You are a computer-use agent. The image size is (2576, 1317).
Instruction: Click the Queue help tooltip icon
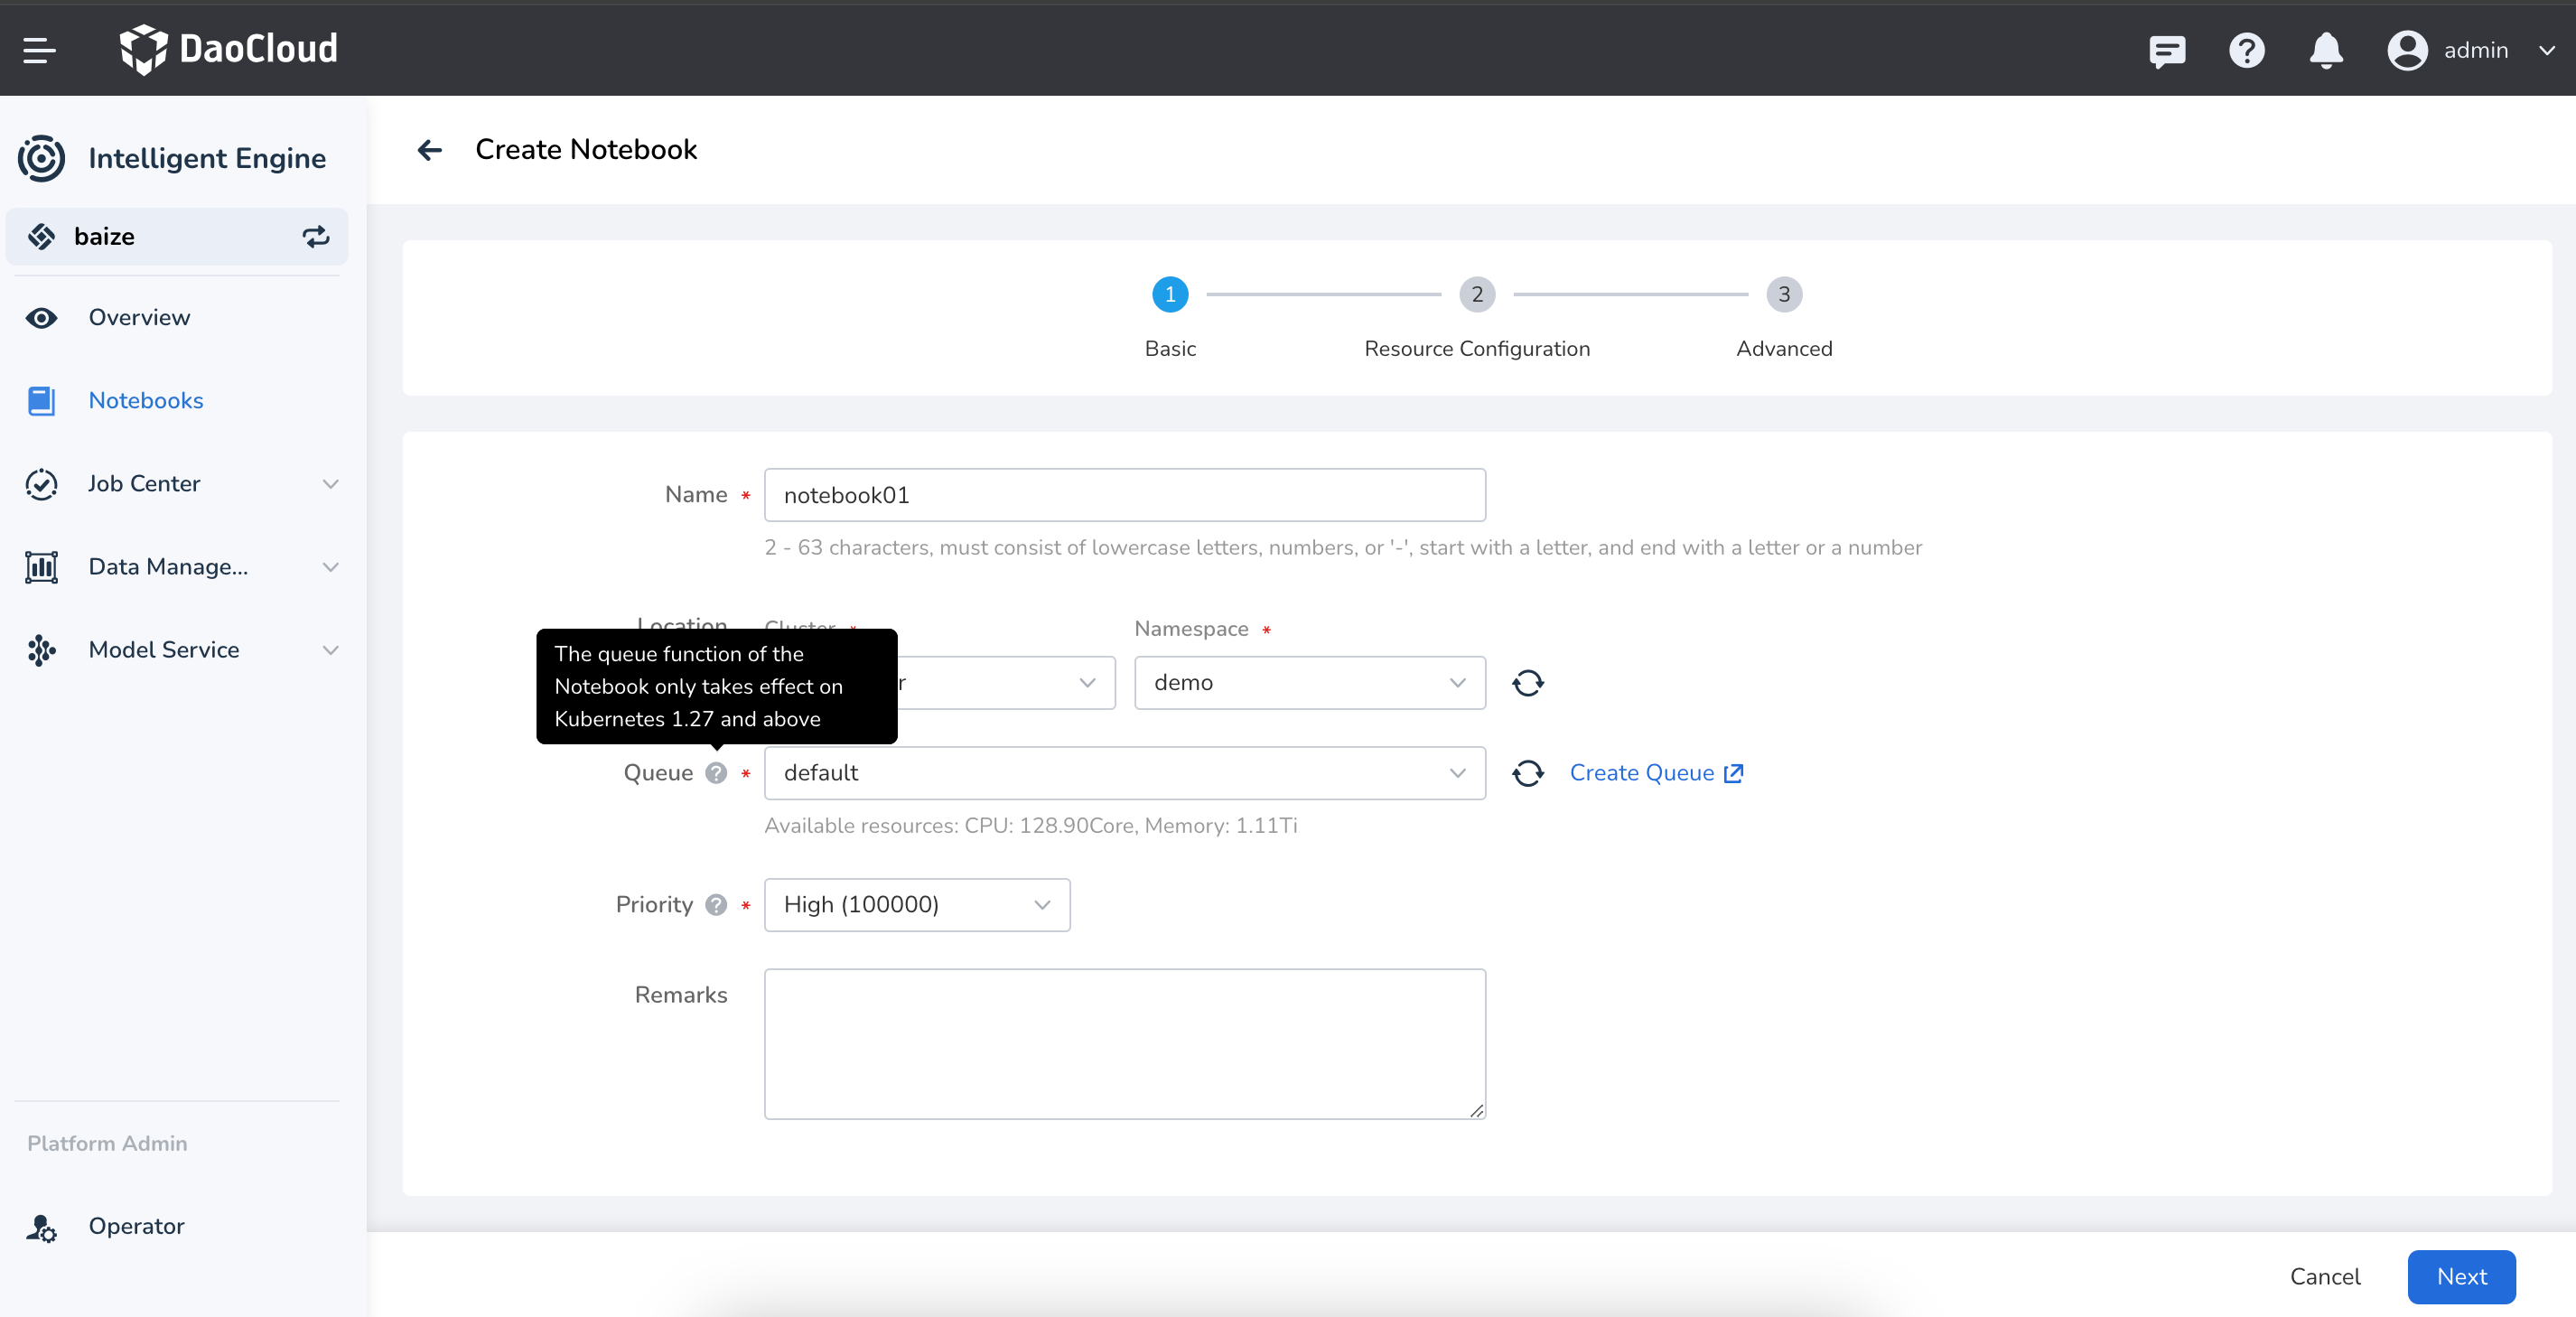click(x=716, y=773)
